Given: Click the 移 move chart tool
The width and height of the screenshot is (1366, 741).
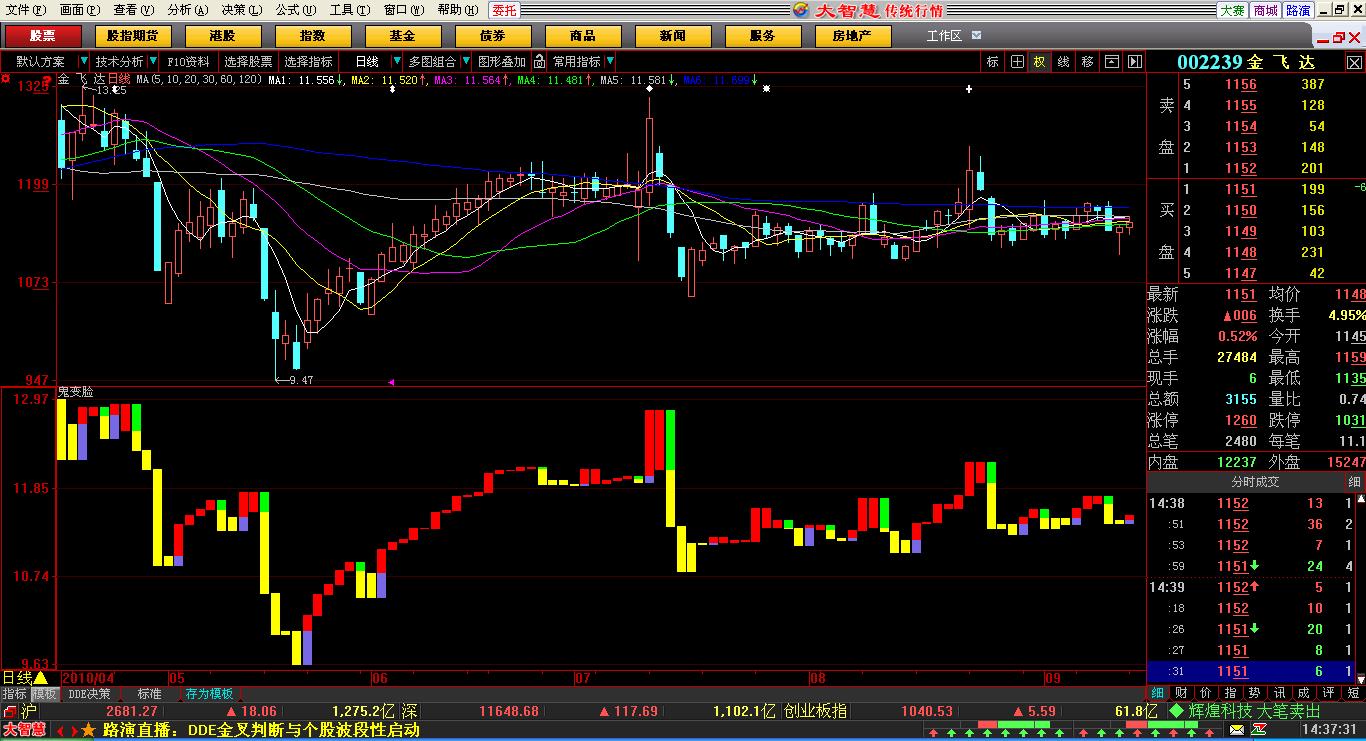Looking at the screenshot, I should 1087,62.
